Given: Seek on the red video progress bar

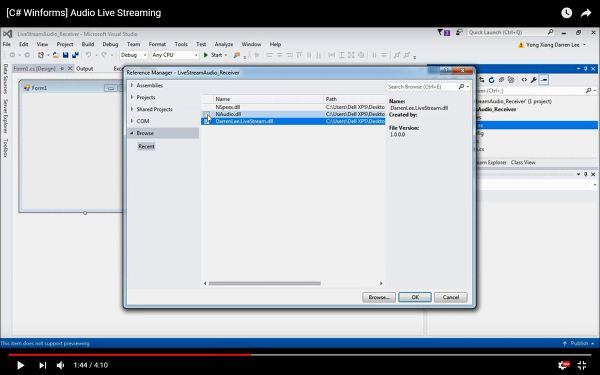Looking at the screenshot, I should coord(129,355).
